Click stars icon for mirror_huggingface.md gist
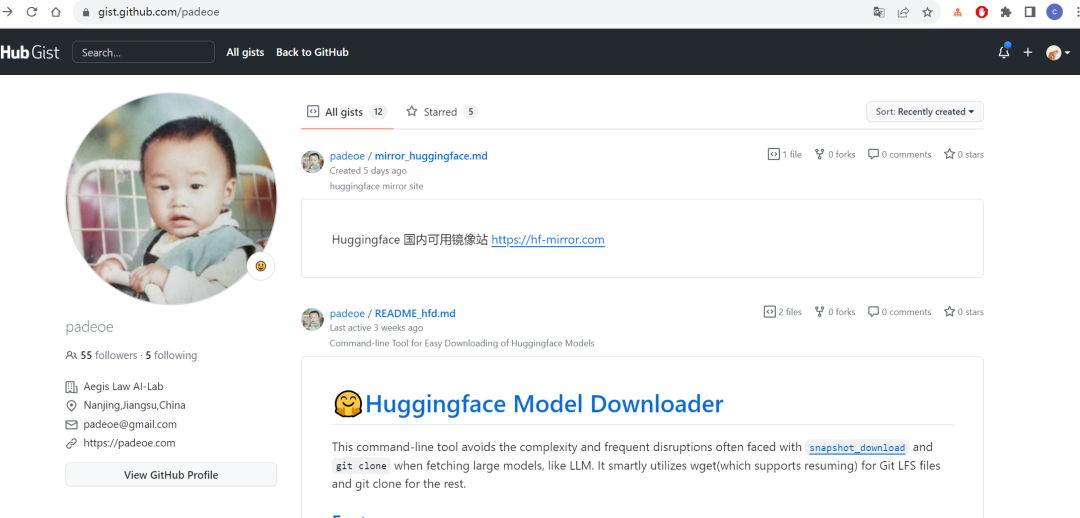 949,154
